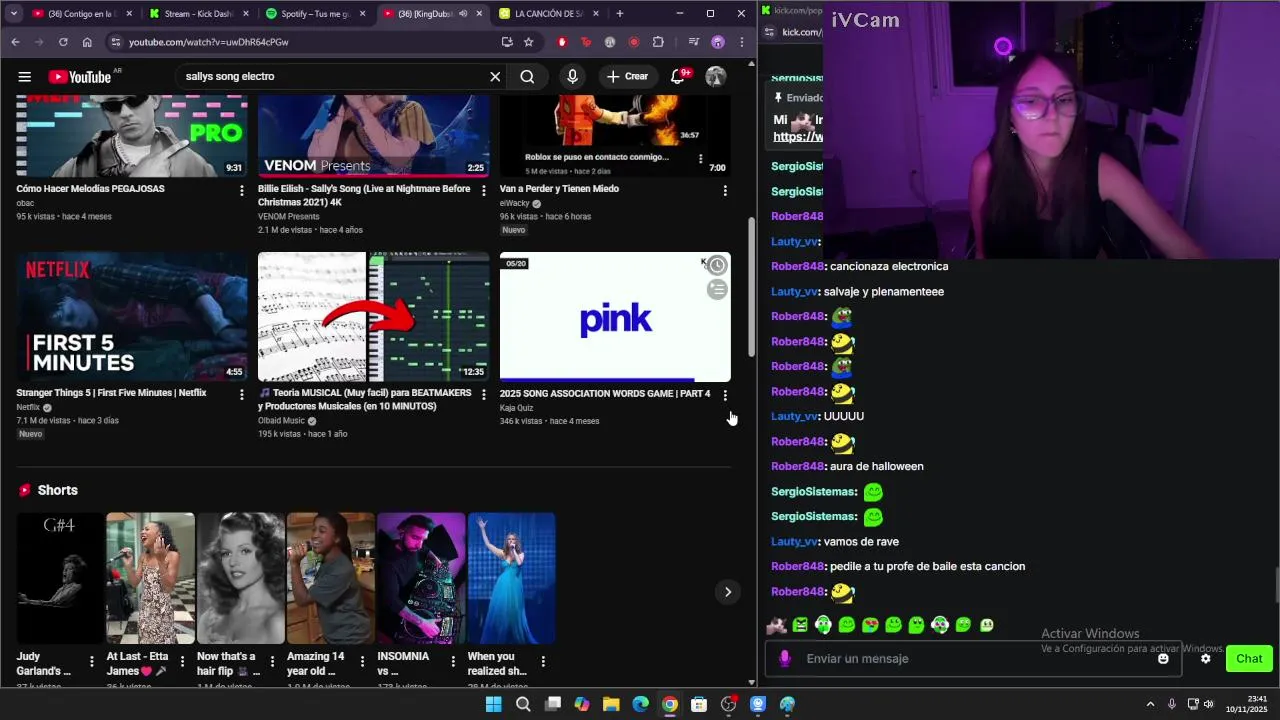Start voice search with the microphone icon
The height and width of the screenshot is (720, 1280).
[x=572, y=76]
